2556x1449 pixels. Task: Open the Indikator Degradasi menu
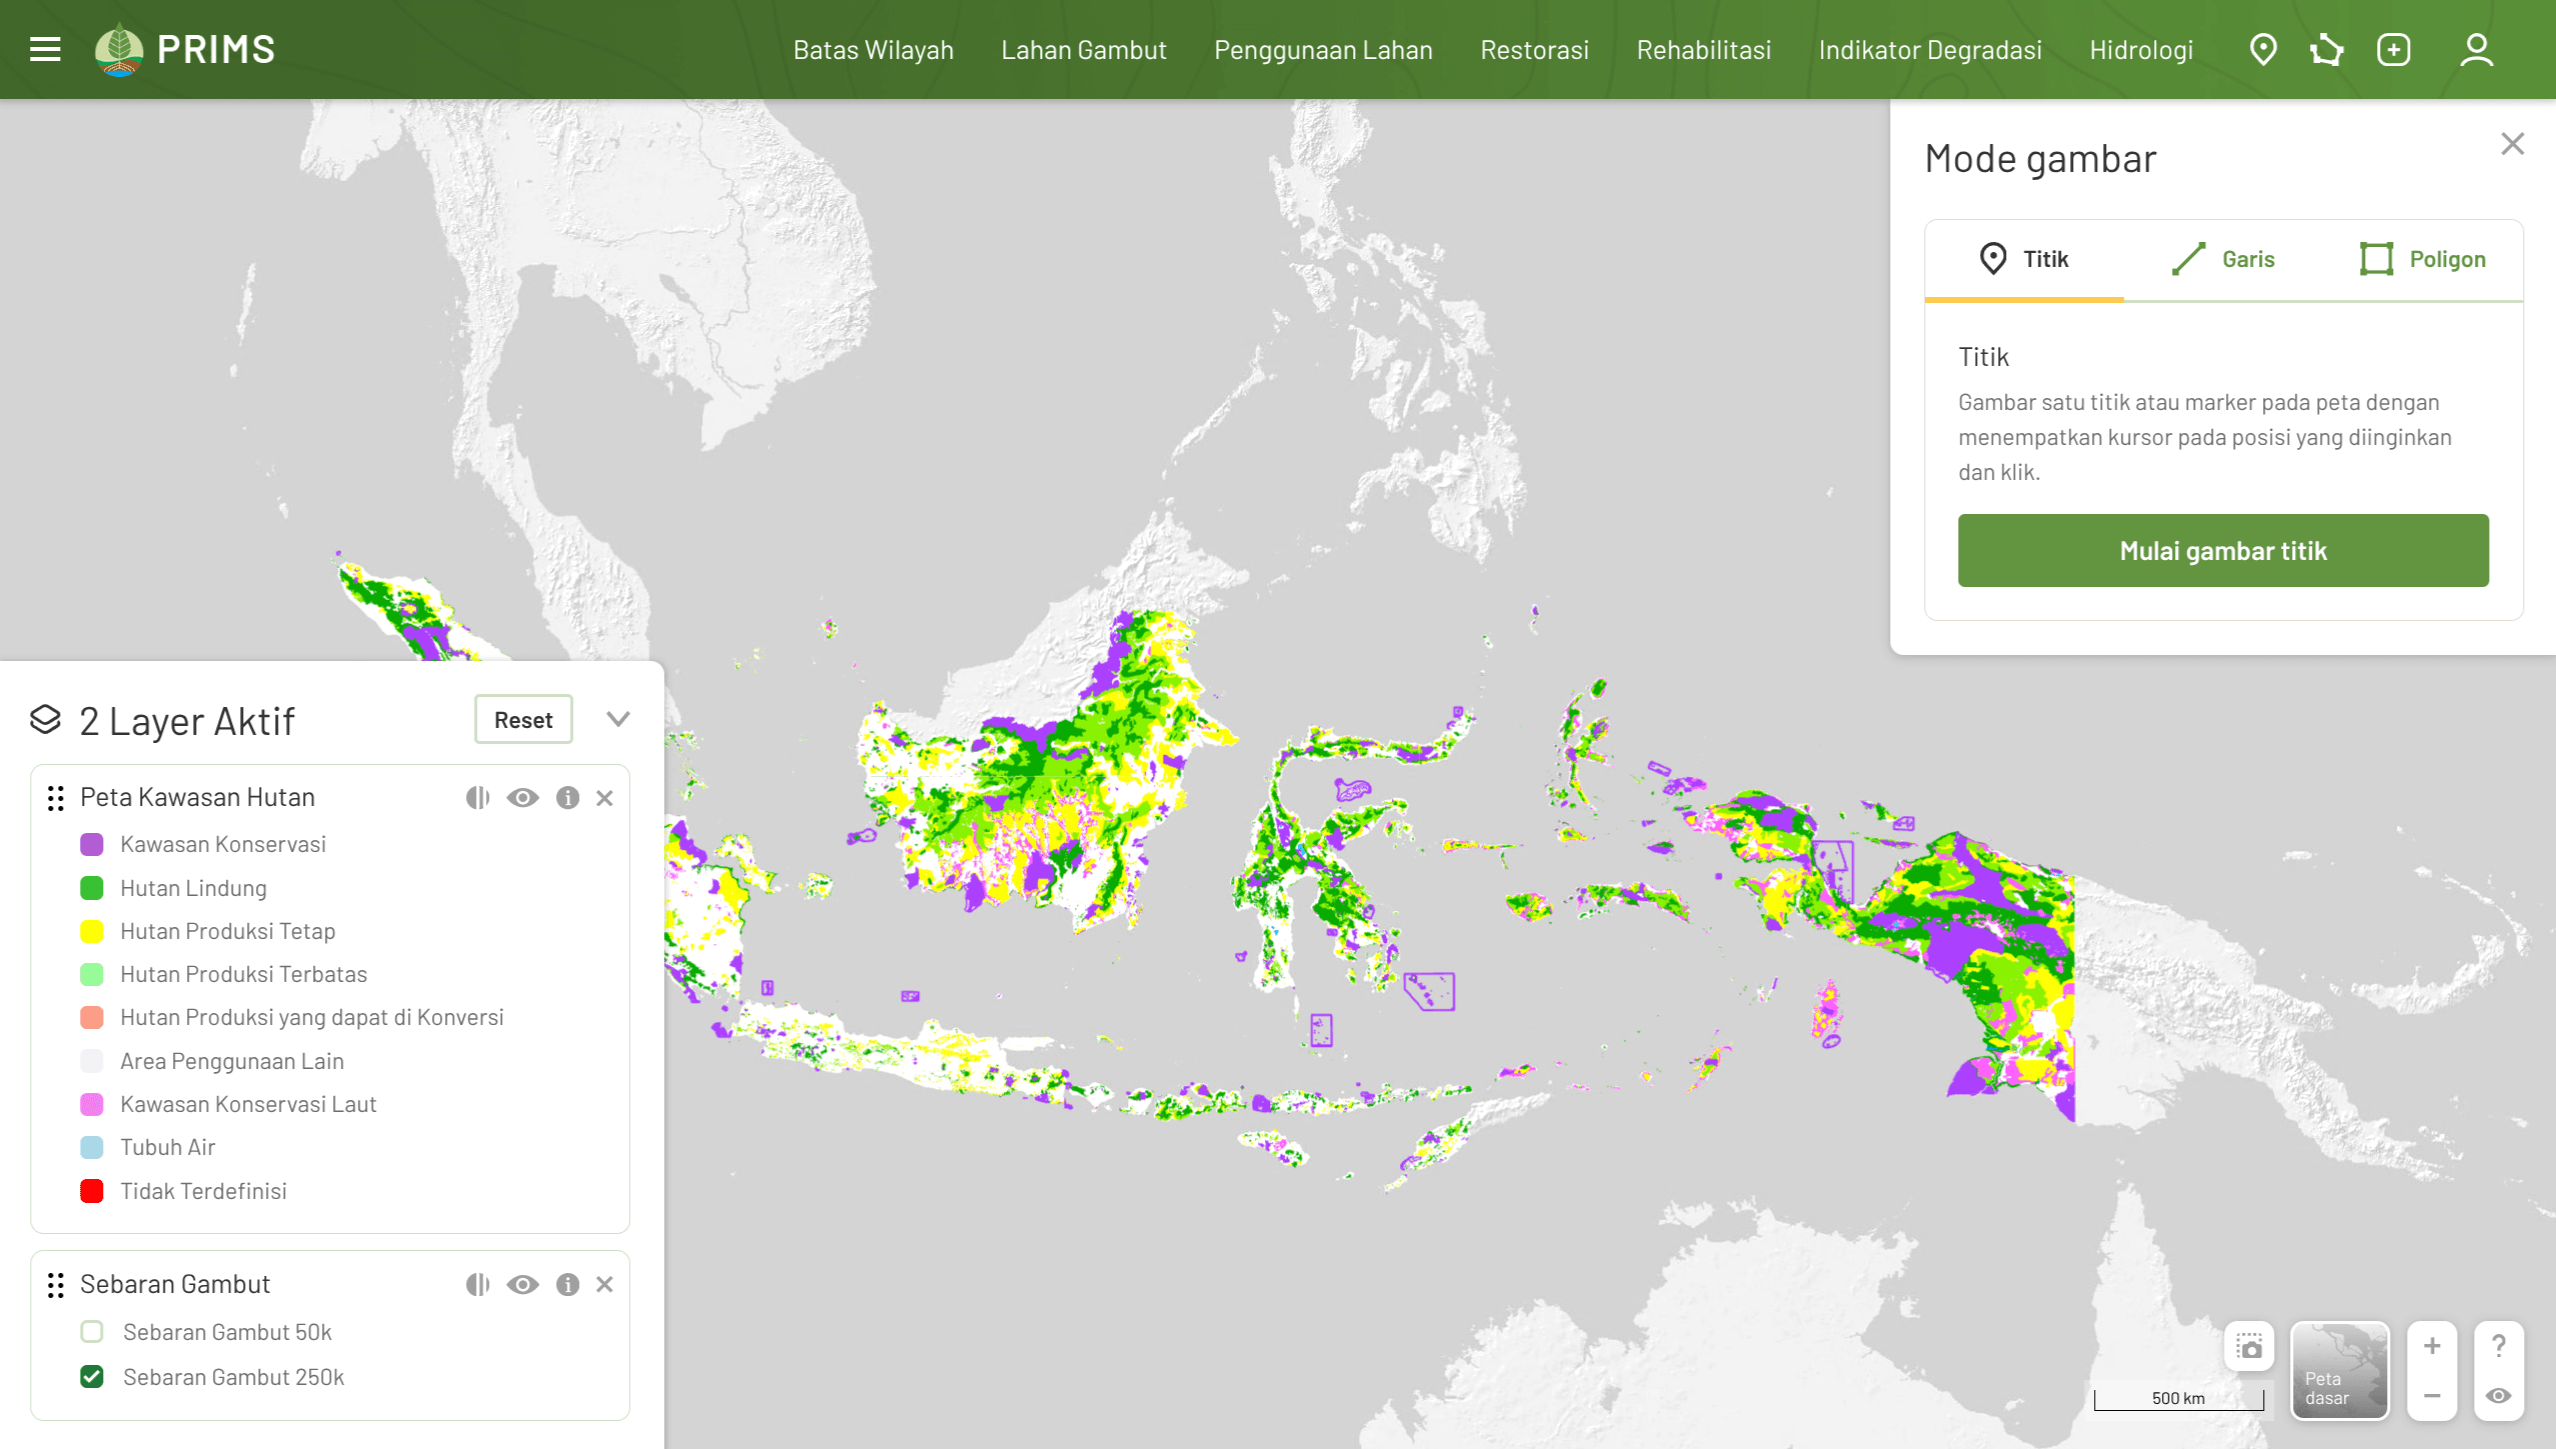[x=1930, y=49]
